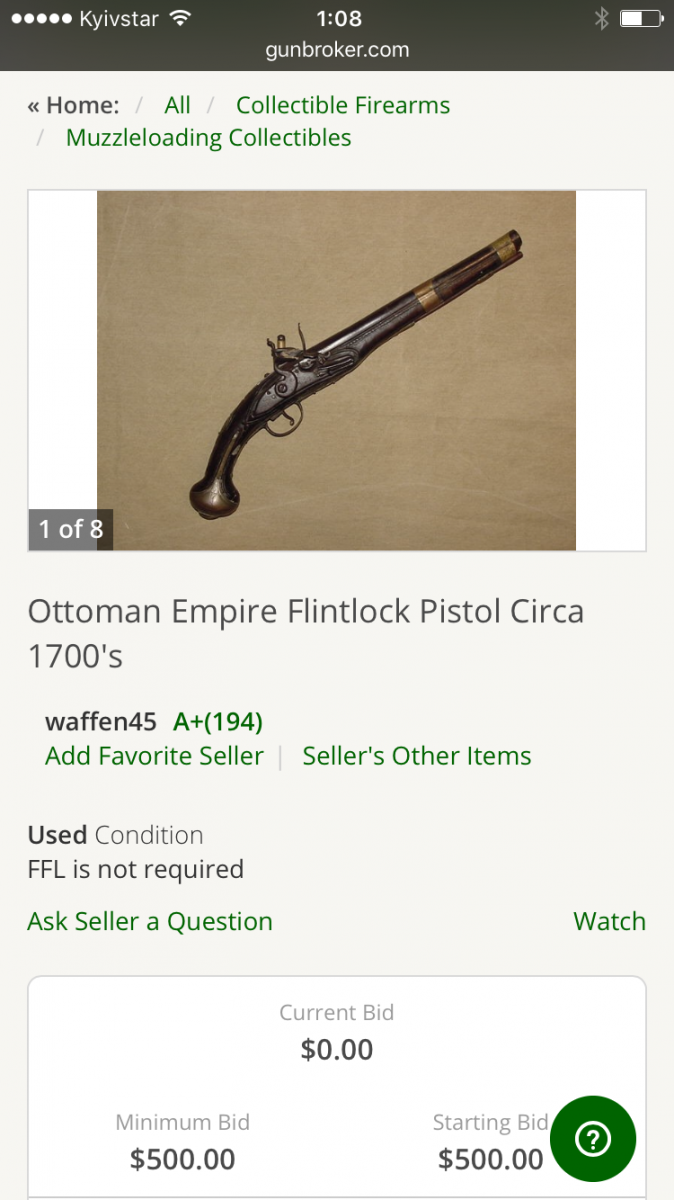This screenshot has width=674, height=1200.
Task: Tap the Kyivstar carrier signal dots
Action: [x=42, y=18]
